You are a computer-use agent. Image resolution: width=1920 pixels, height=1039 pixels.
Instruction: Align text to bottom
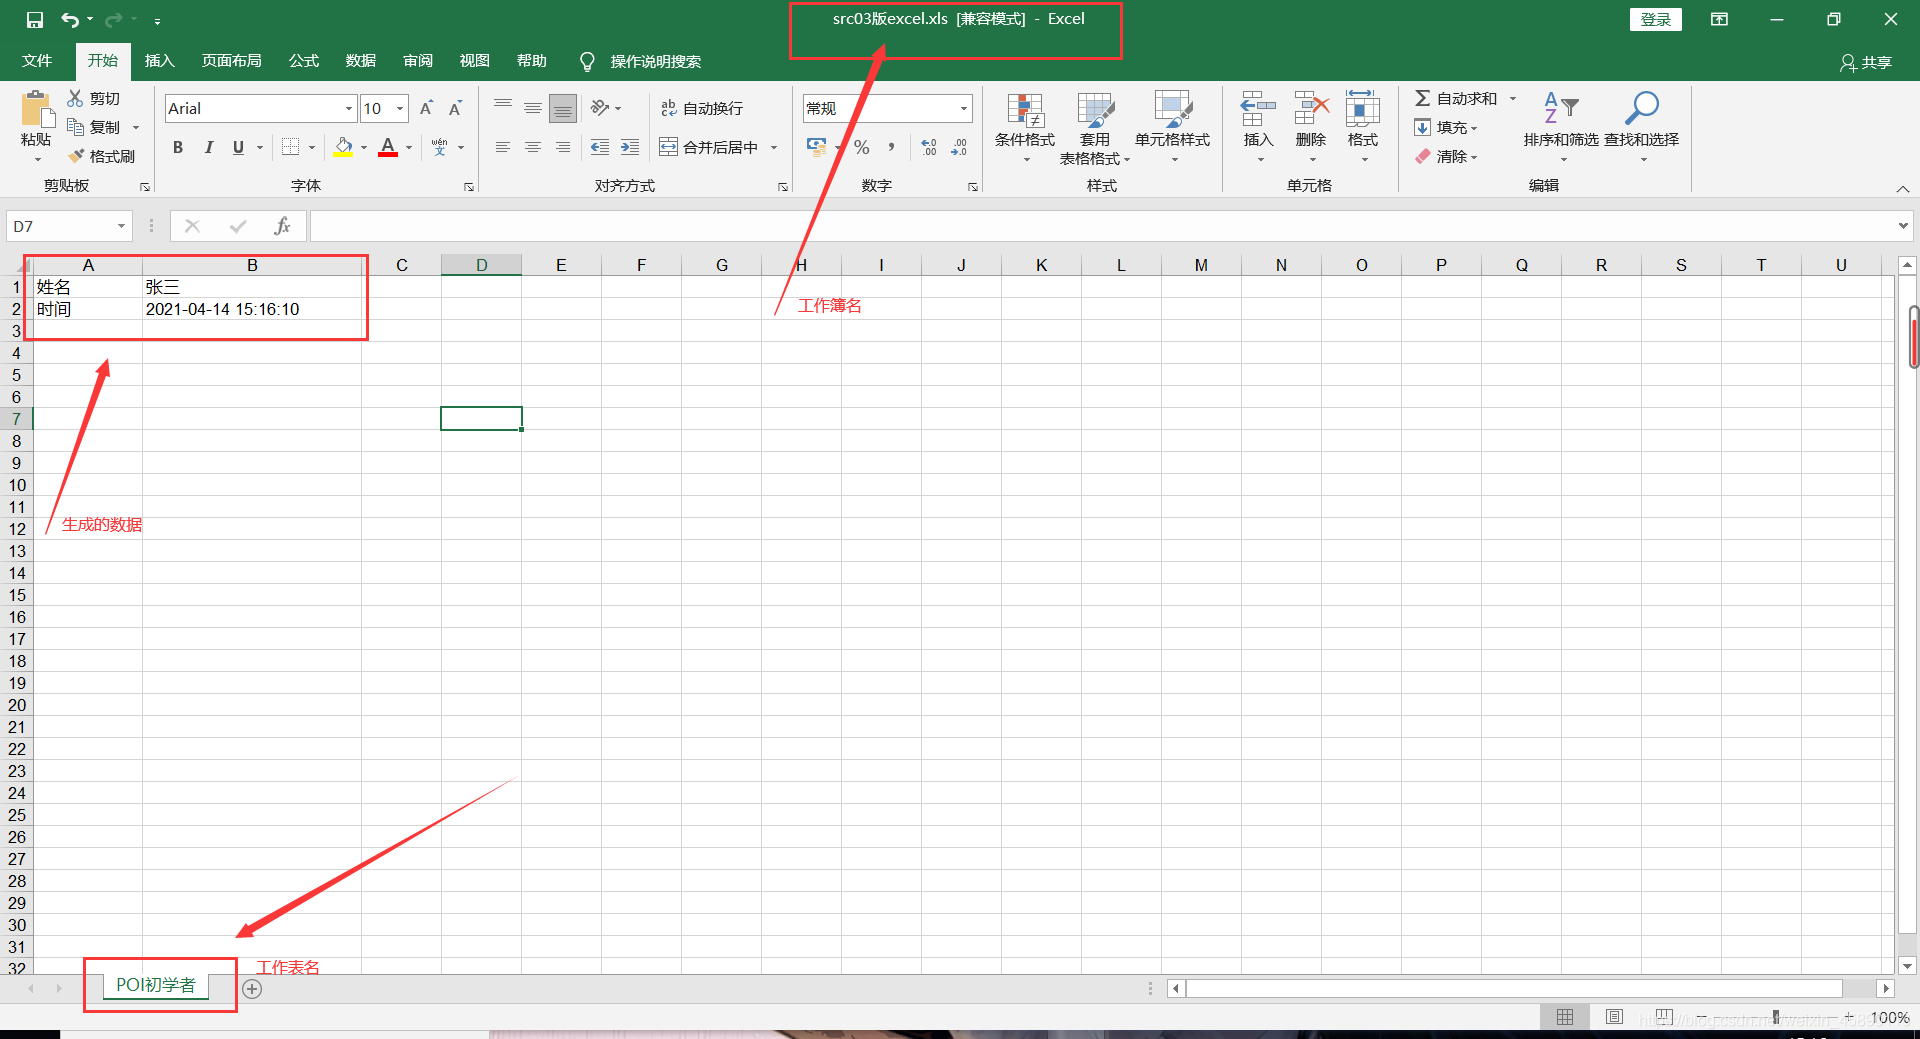pos(563,107)
